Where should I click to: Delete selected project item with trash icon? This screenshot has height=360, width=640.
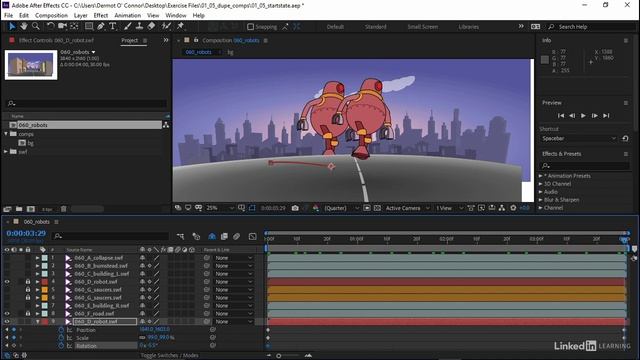point(63,209)
